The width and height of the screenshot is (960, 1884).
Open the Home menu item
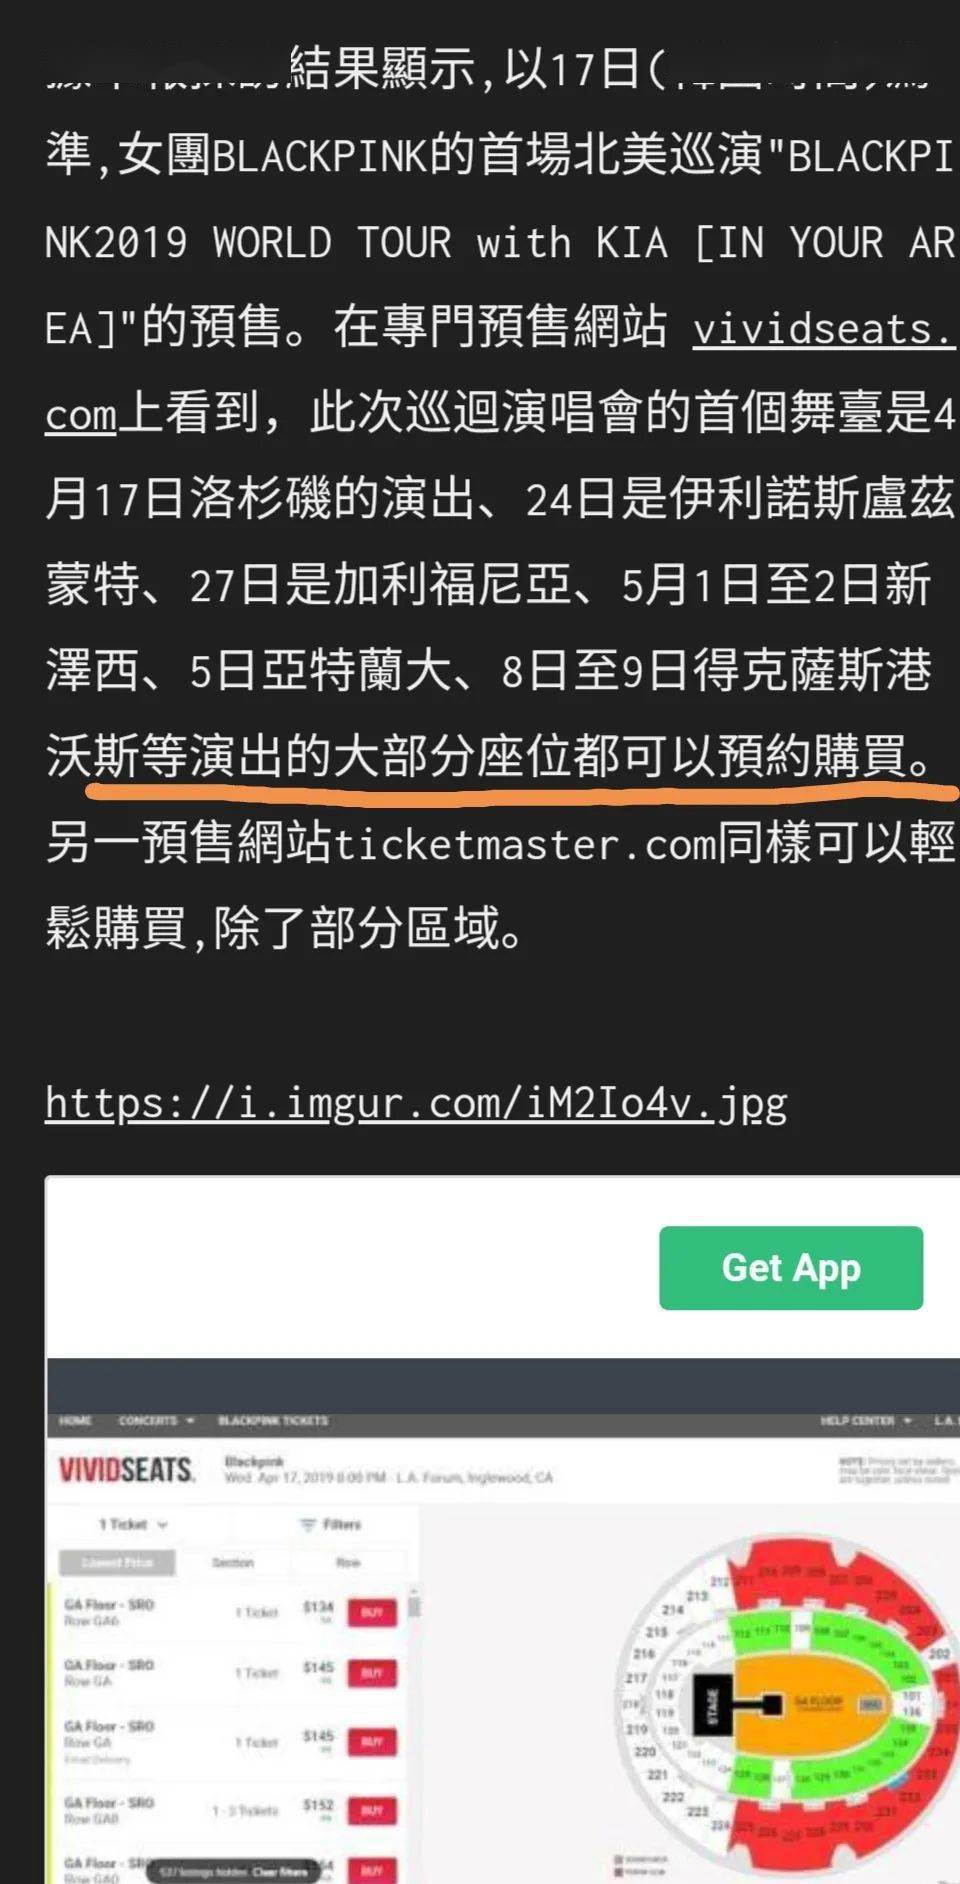coord(75,1420)
